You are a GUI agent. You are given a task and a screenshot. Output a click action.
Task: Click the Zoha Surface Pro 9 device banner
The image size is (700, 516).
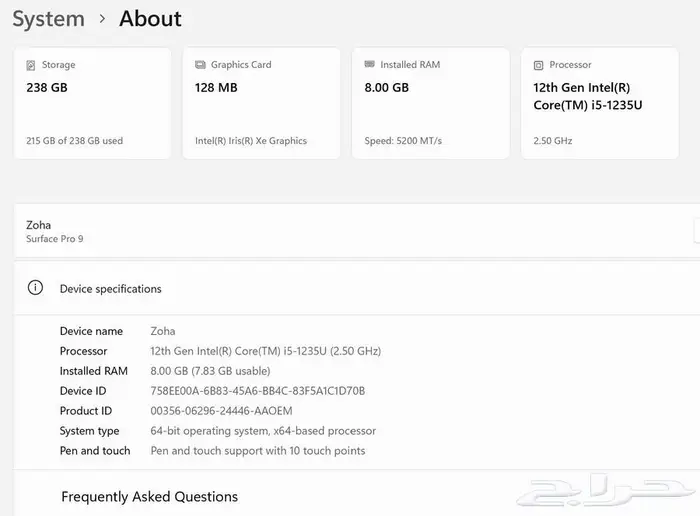(x=350, y=231)
